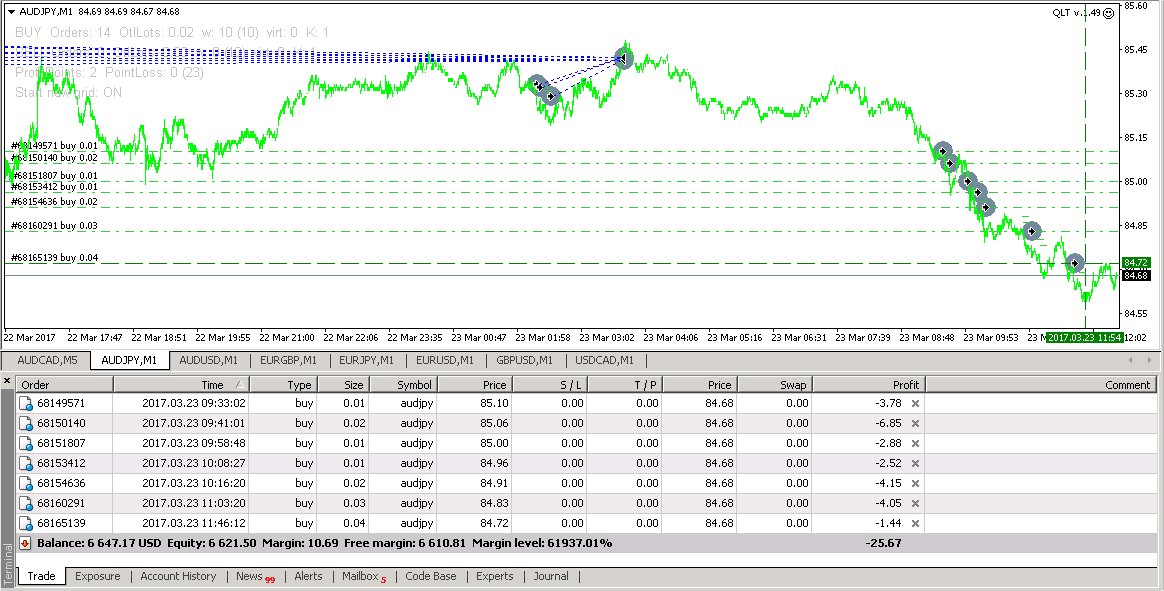The height and width of the screenshot is (591, 1164).
Task: Open the Code Base tab
Action: [x=431, y=576]
